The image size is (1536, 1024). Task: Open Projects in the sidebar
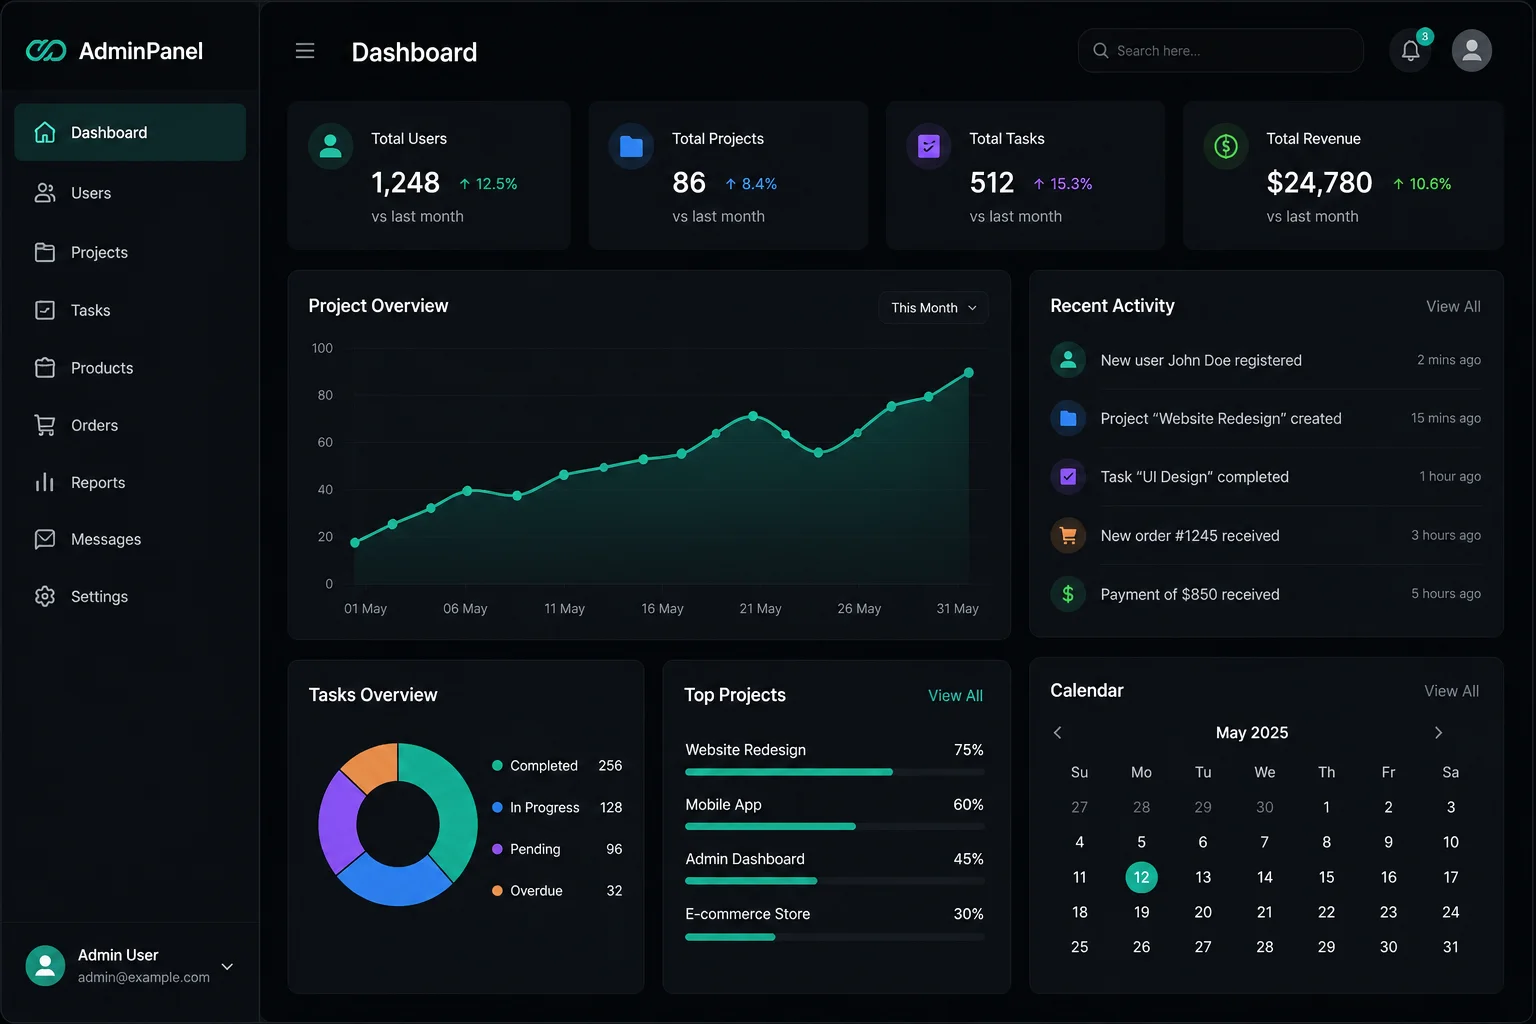pos(130,252)
